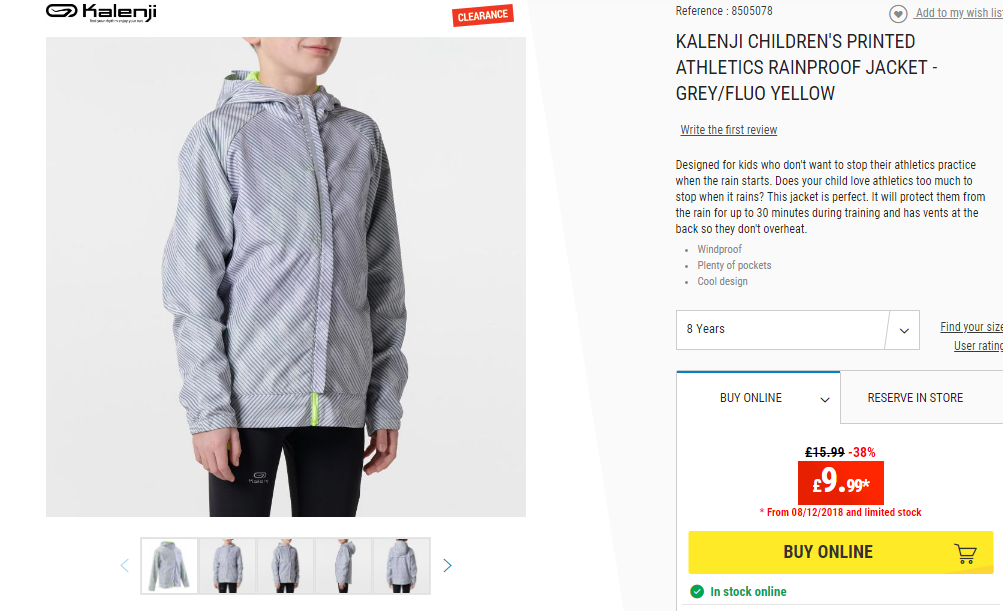Viewport: 1003px width, 611px height.
Task: Click the red Clearance badge
Action: 483,15
